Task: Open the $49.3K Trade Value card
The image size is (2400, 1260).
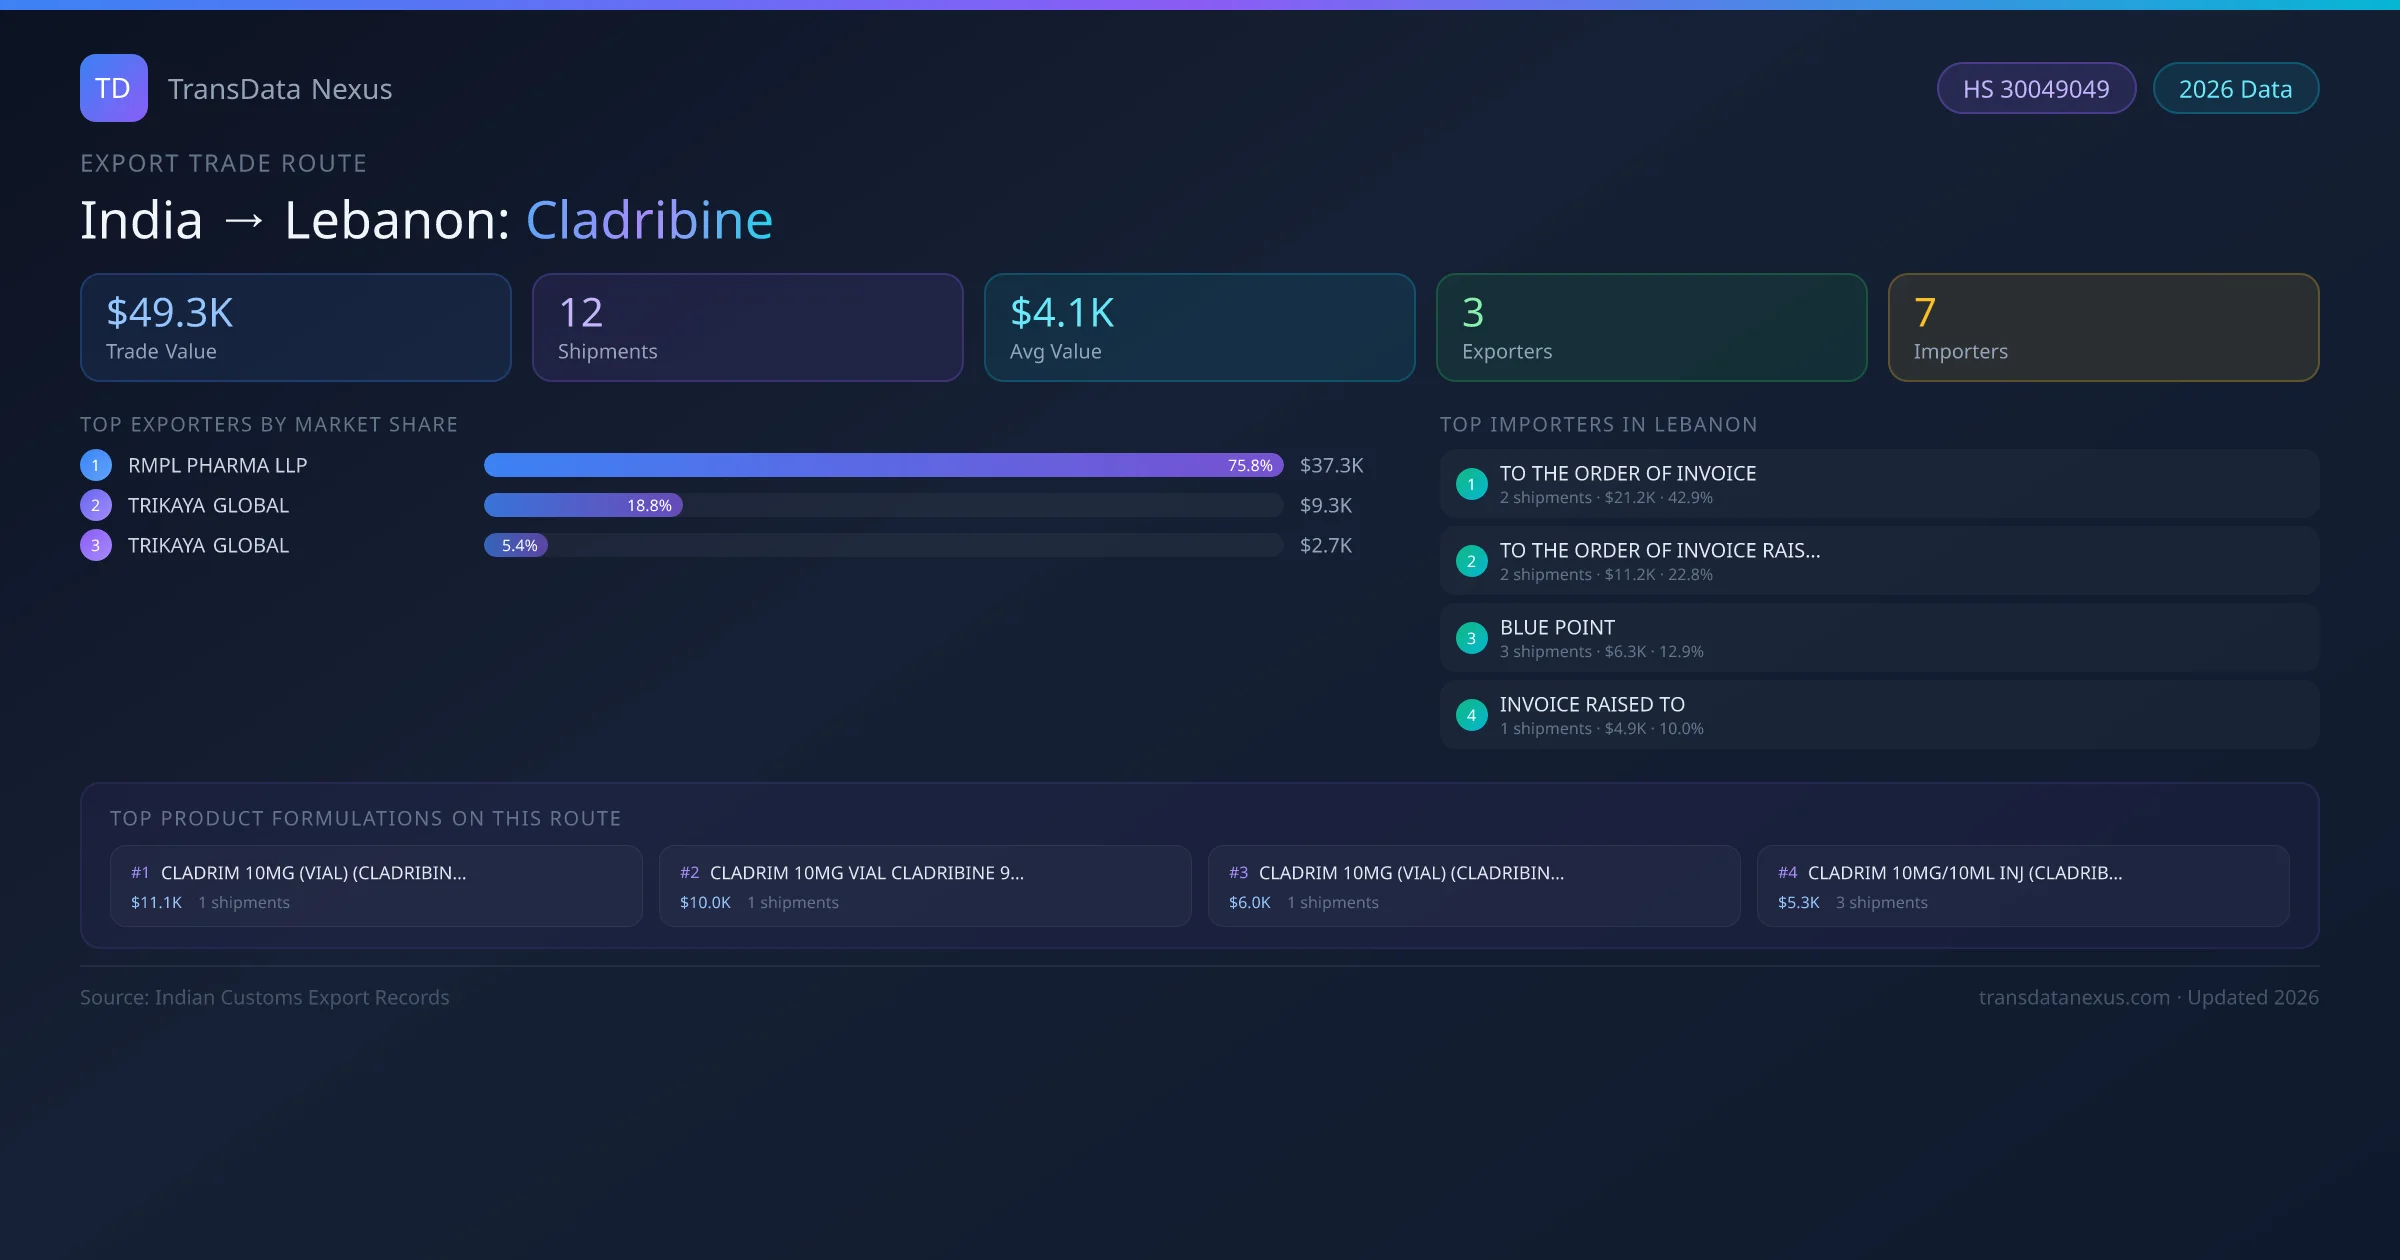Action: tap(295, 327)
